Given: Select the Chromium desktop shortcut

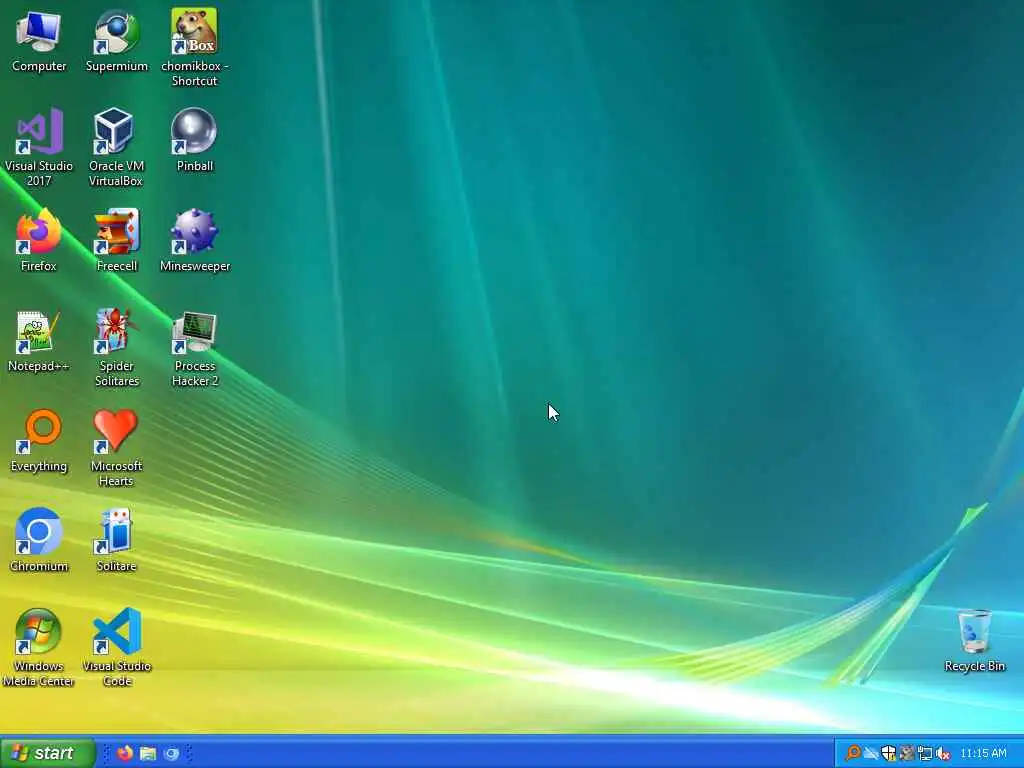Looking at the screenshot, I should (x=39, y=540).
